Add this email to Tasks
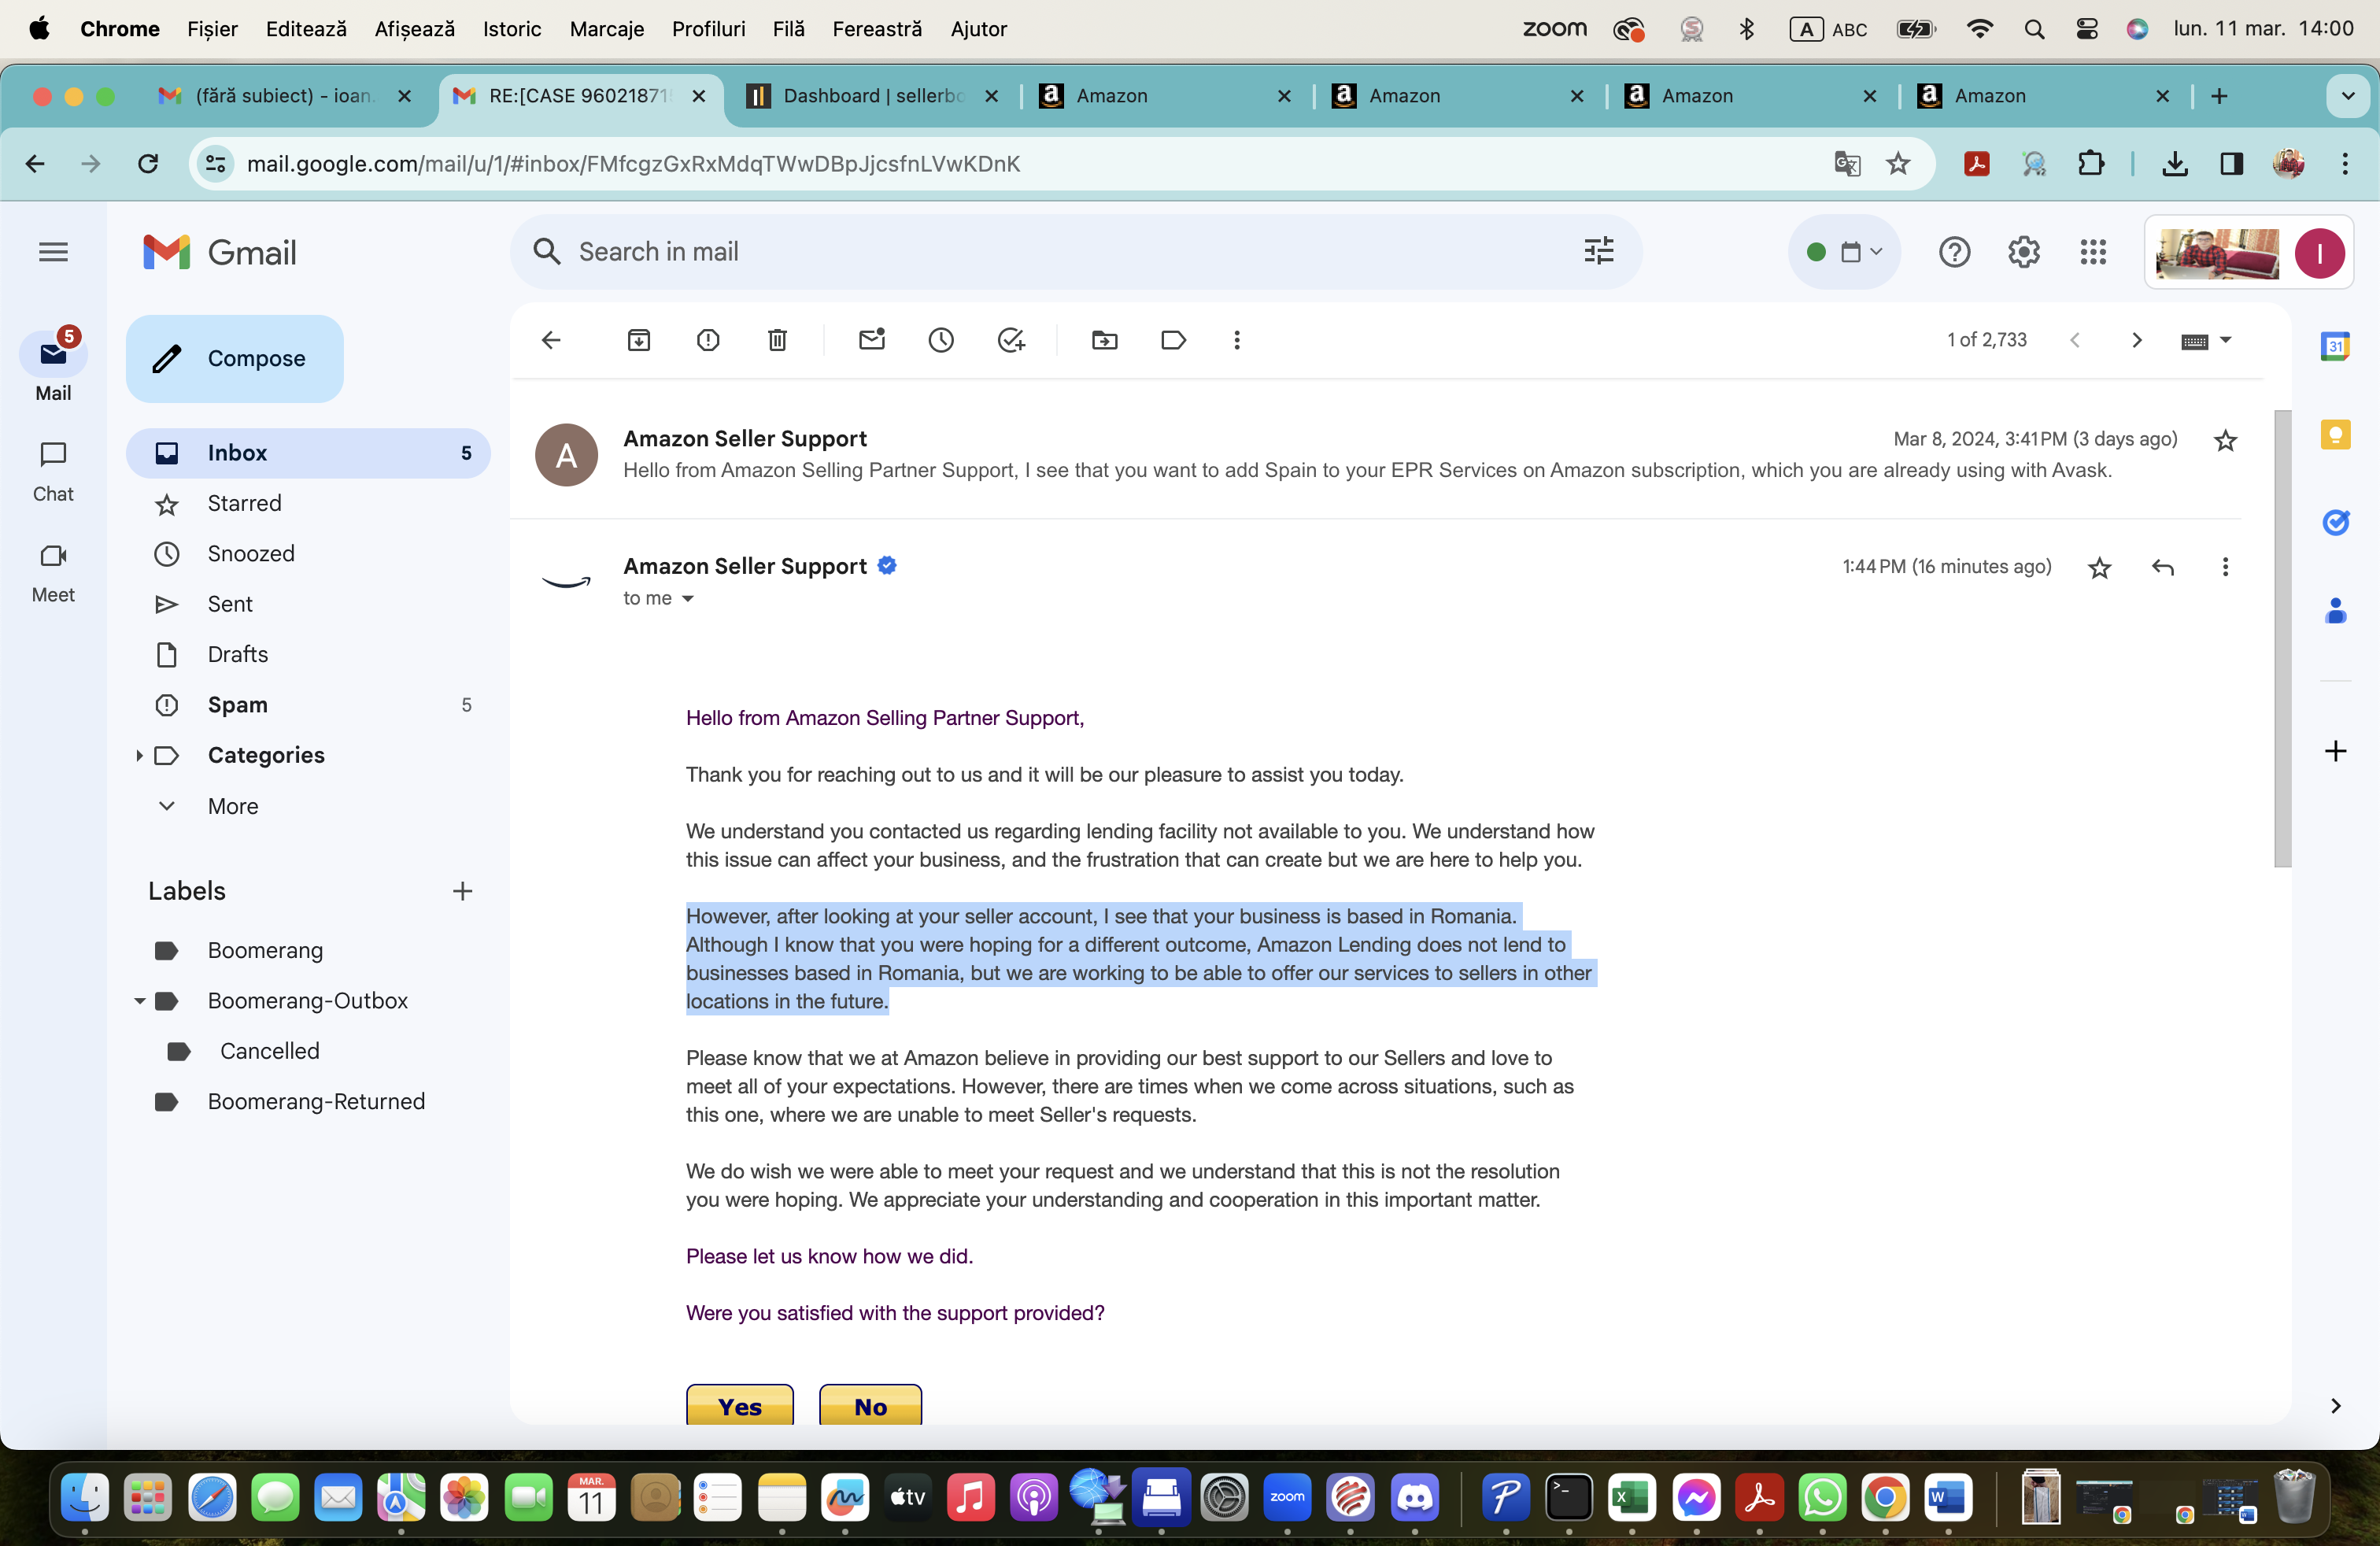2380x1546 pixels. (1011, 340)
